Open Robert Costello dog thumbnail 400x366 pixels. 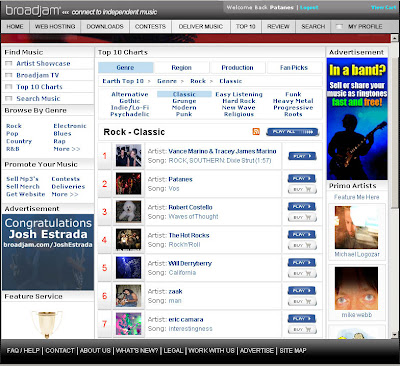(x=128, y=211)
